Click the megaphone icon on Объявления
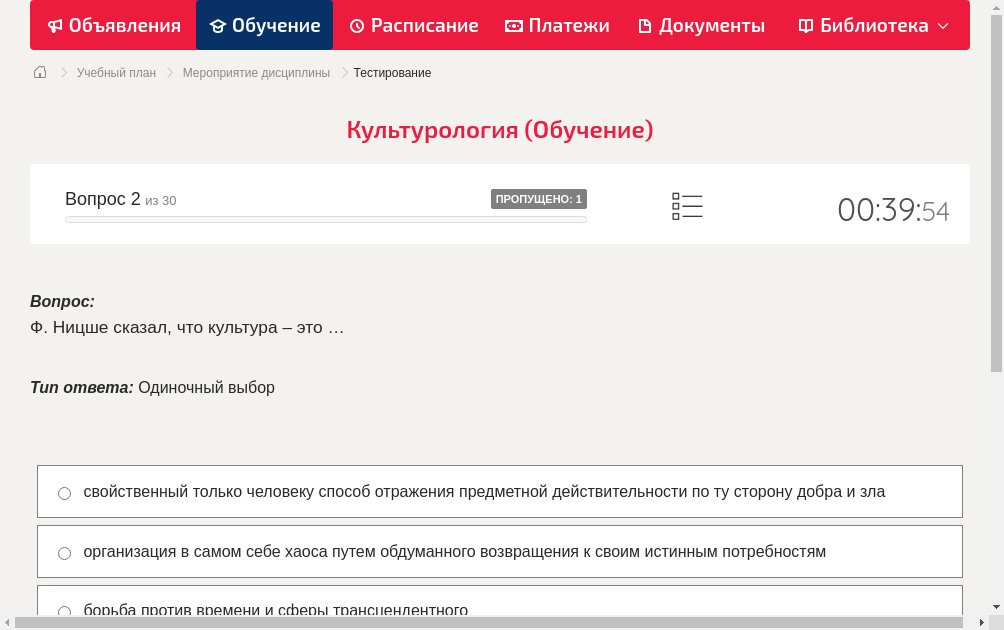This screenshot has width=1004, height=630. pyautogui.click(x=54, y=25)
